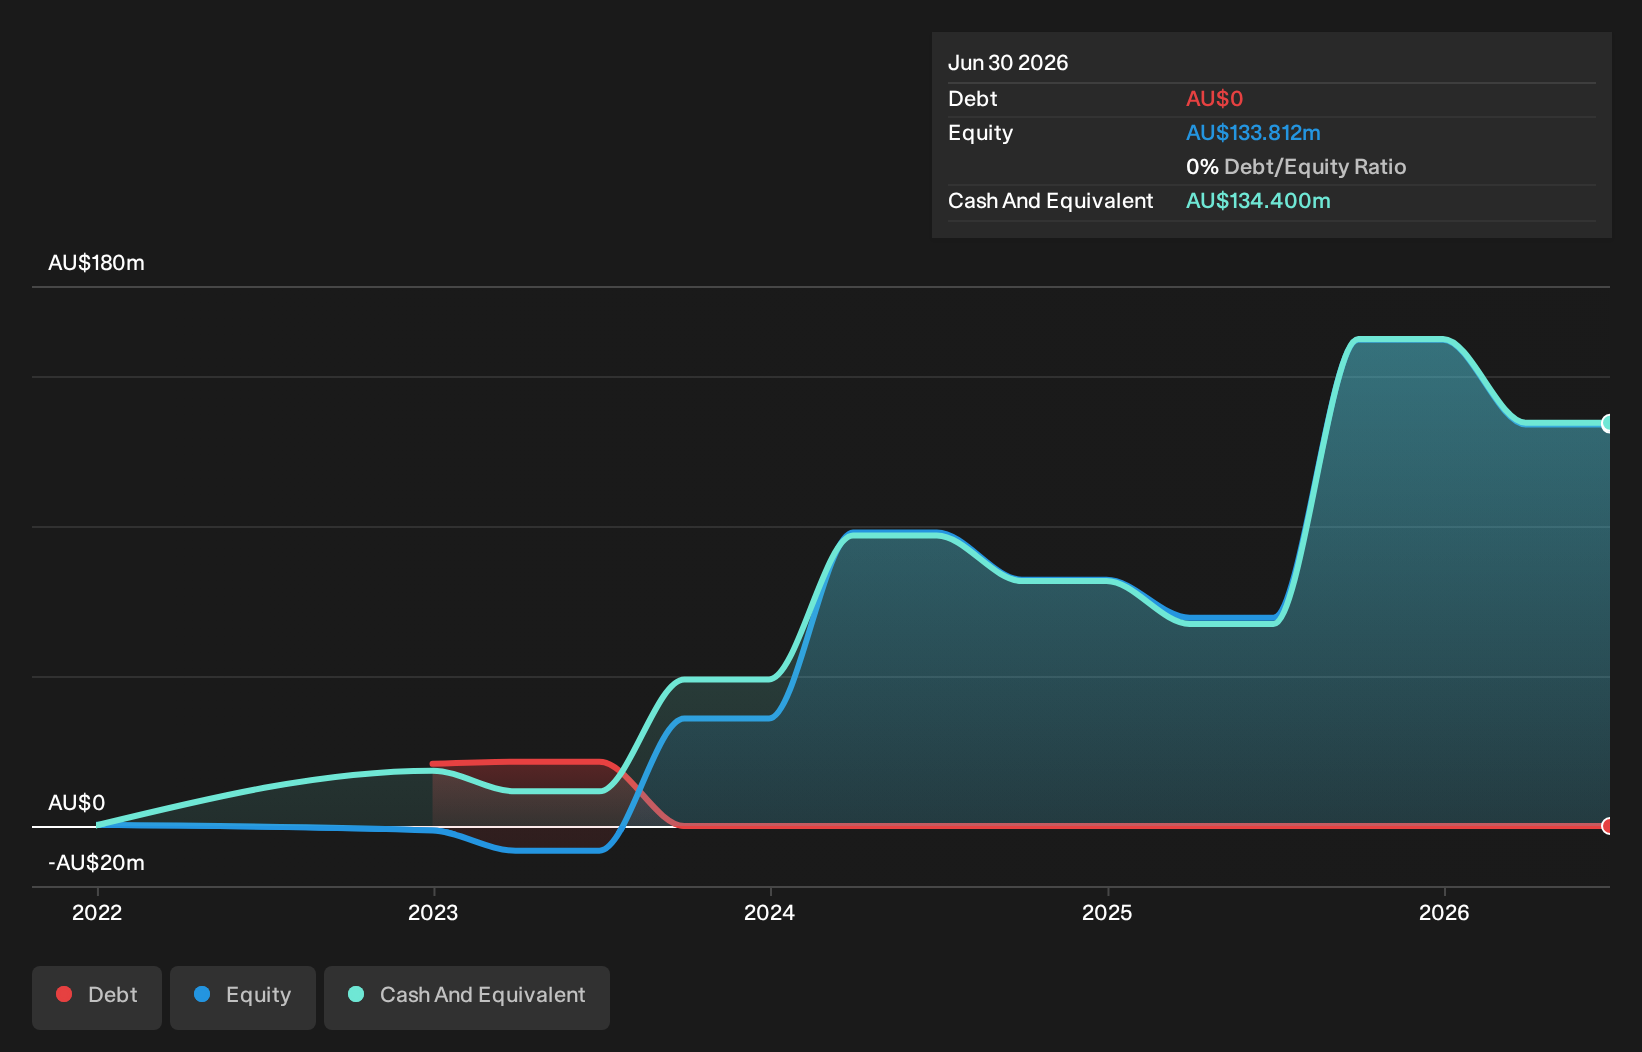Click the Jun 30 2026 tooltip date
Screen dimensions: 1642x1052
click(1008, 63)
